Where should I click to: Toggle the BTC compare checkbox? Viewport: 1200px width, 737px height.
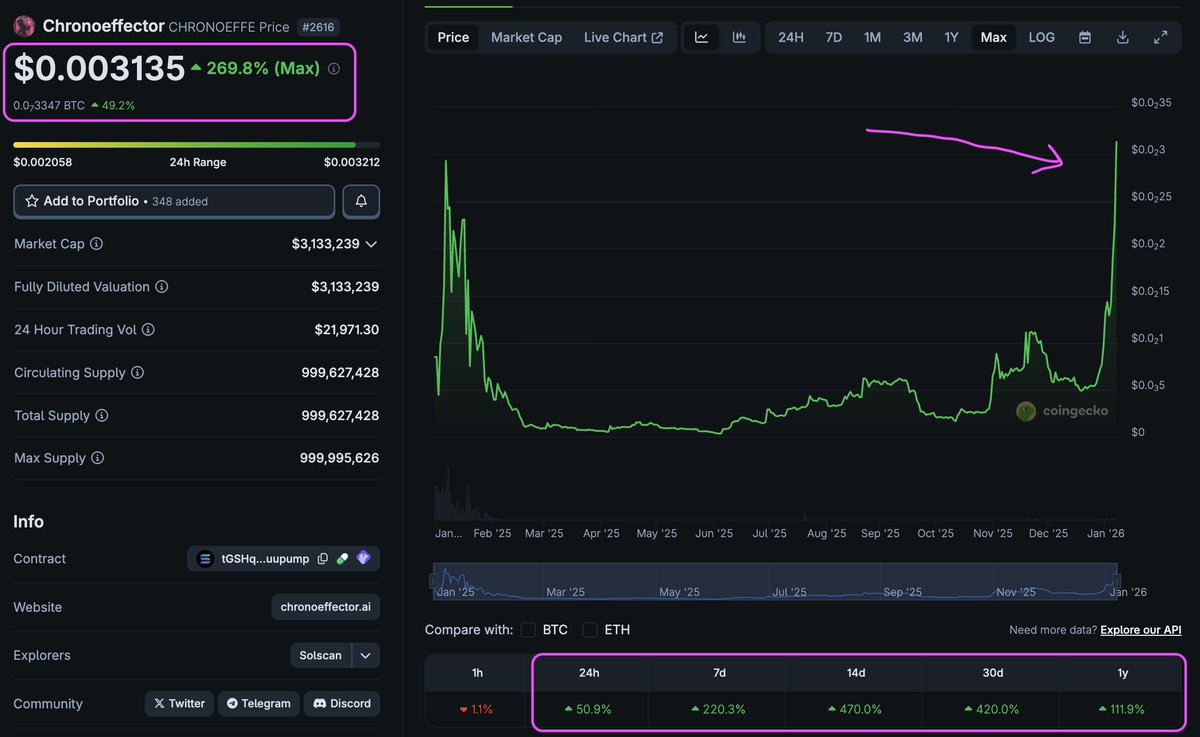point(530,630)
